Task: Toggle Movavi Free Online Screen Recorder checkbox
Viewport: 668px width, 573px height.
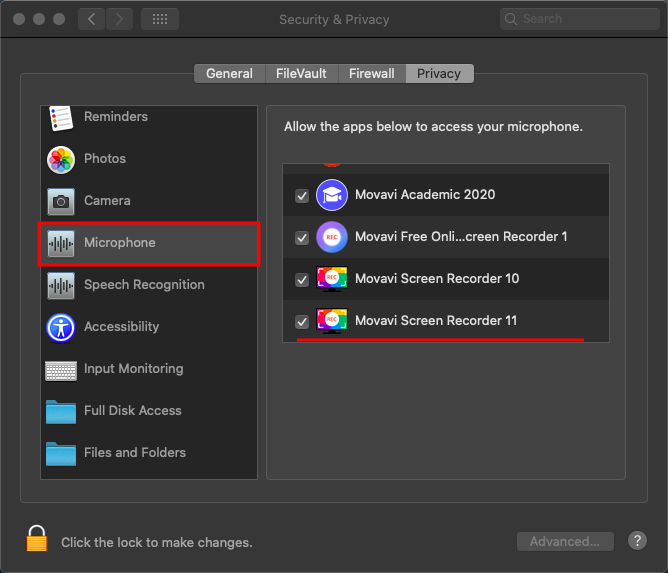Action: [302, 238]
